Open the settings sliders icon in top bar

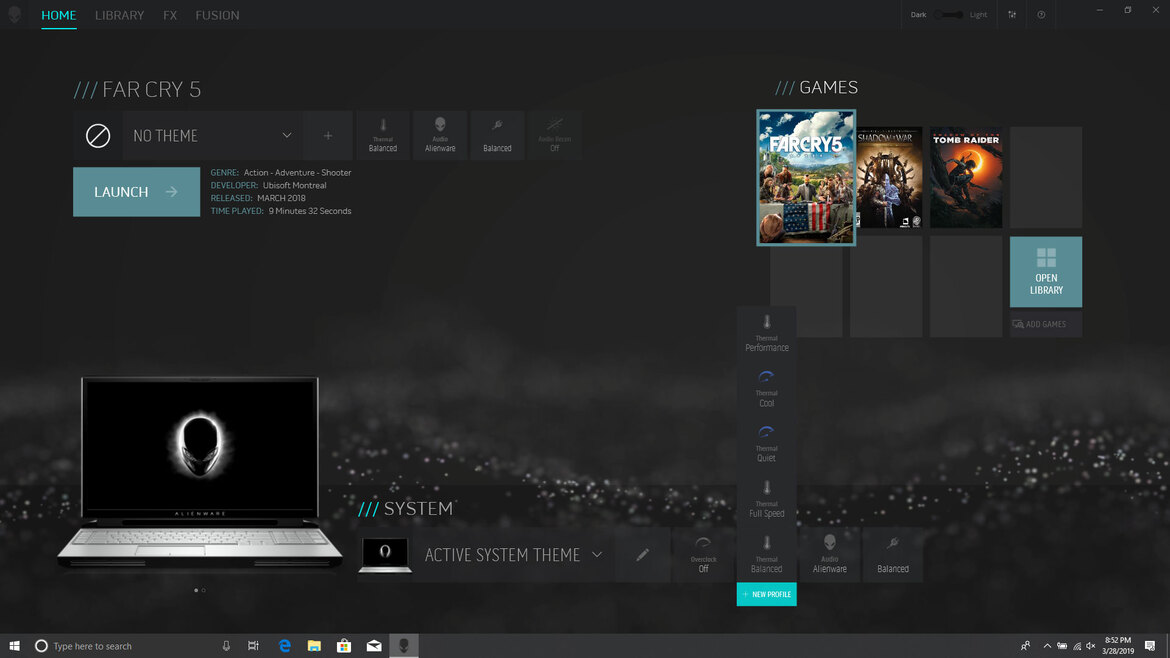click(1012, 15)
